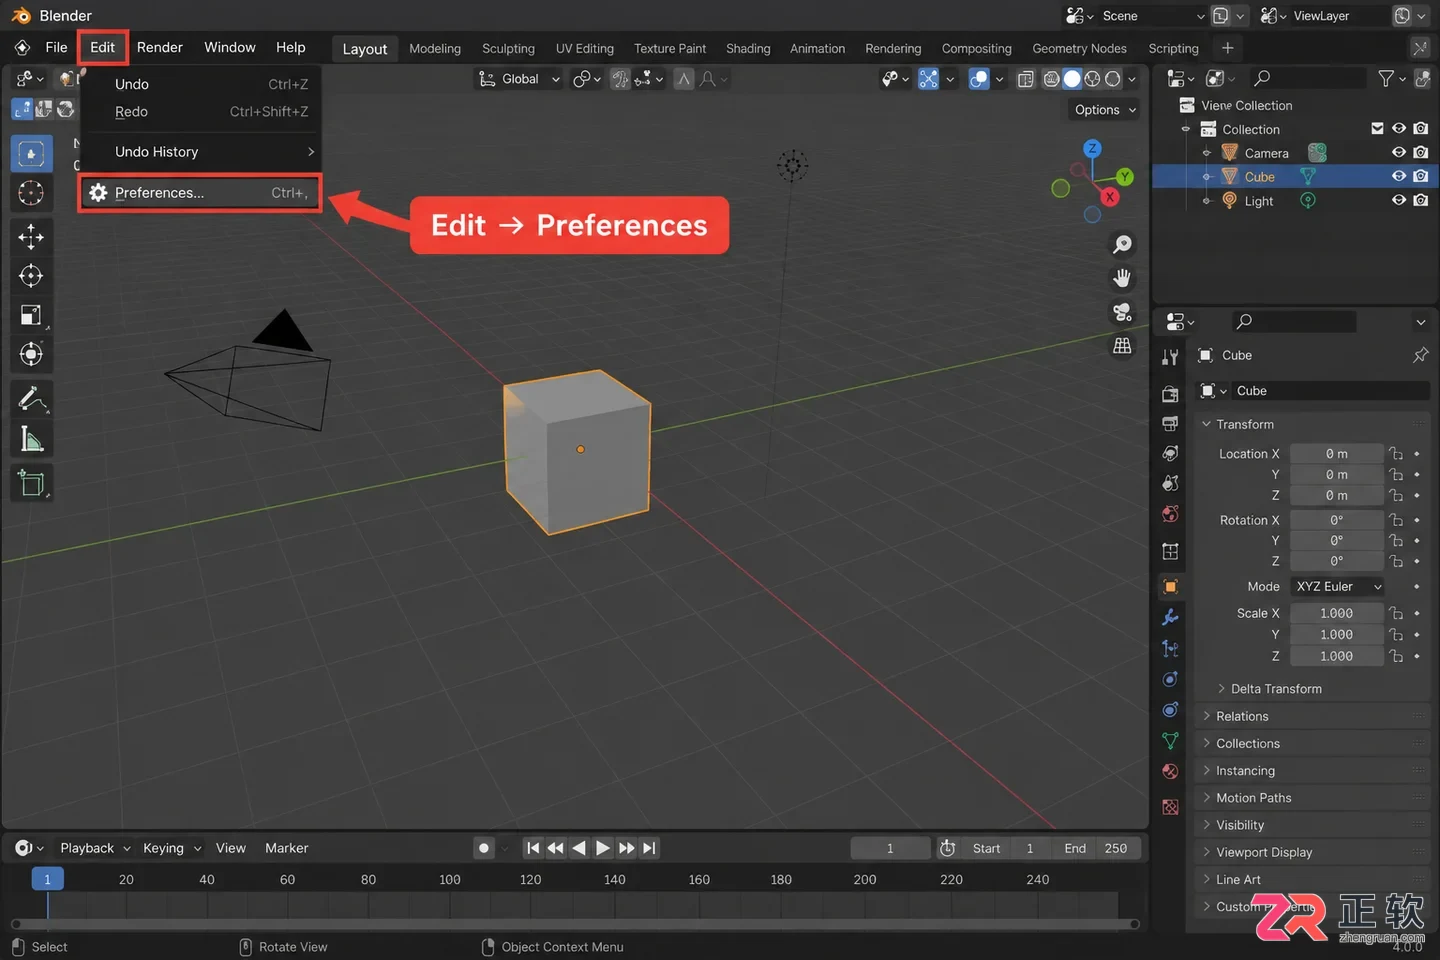
Task: Click the outliner search field
Action: tap(1308, 78)
